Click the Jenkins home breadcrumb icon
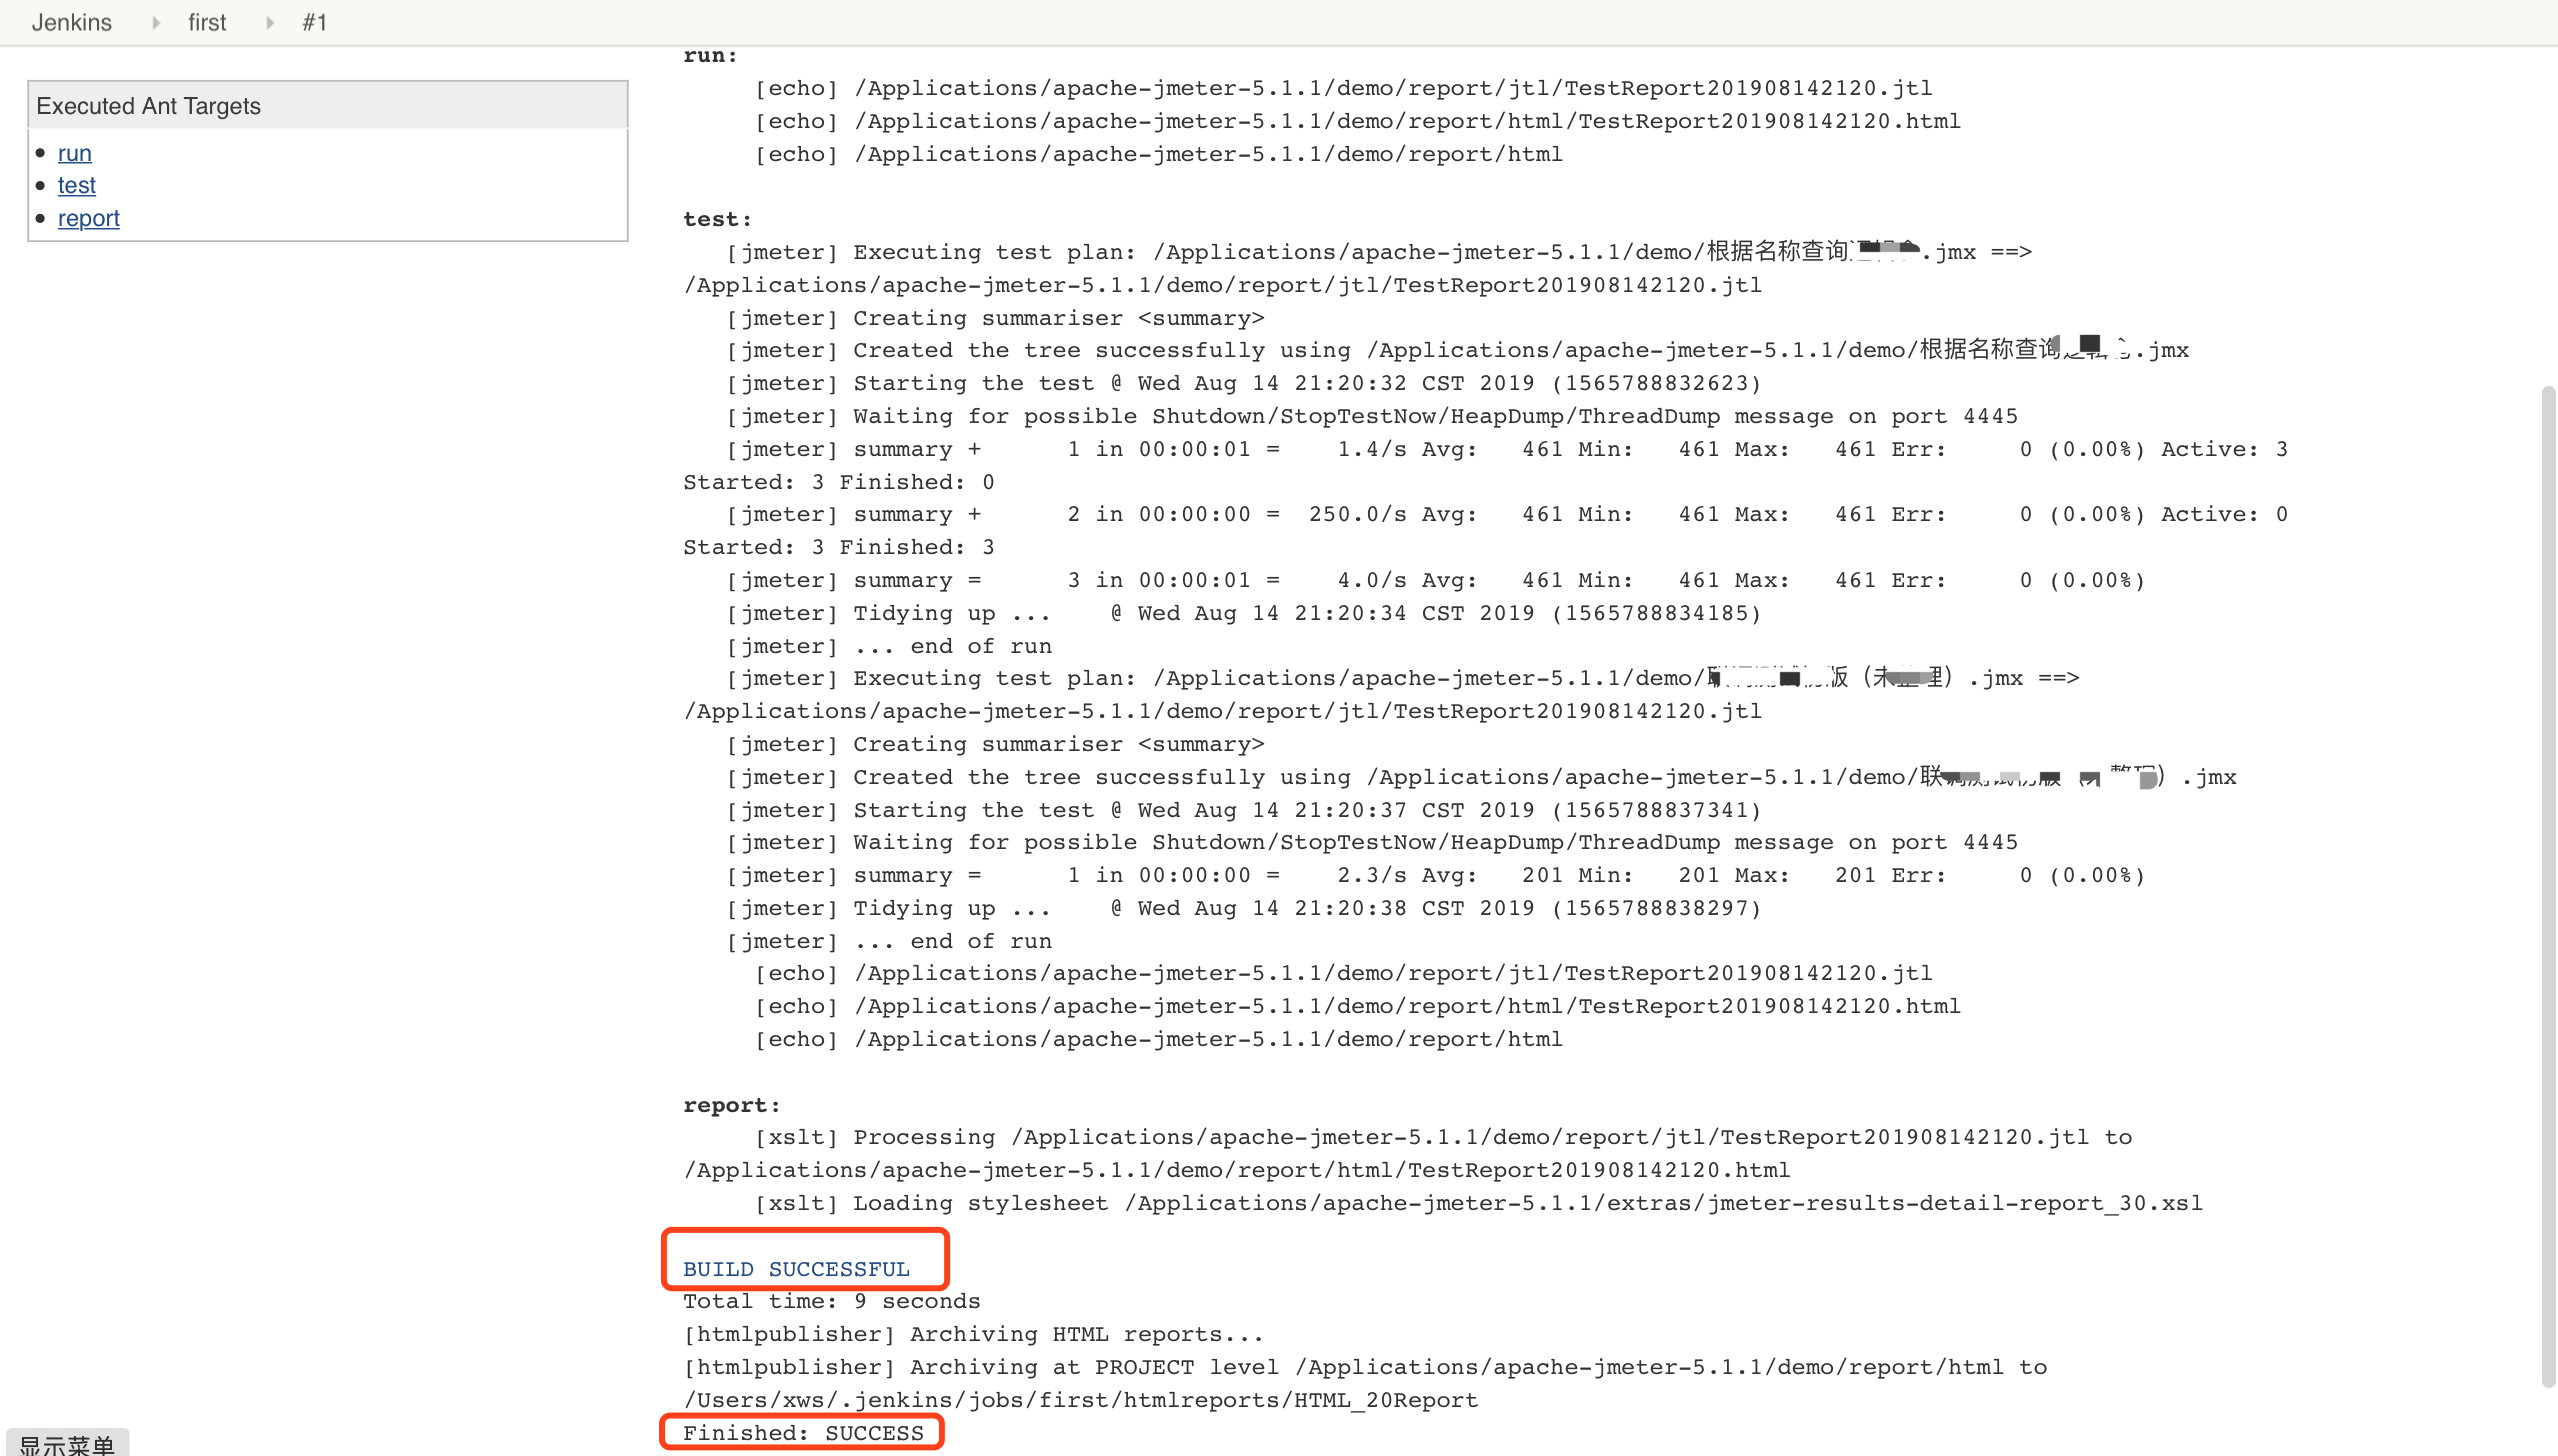Image resolution: width=2558 pixels, height=1456 pixels. 72,21
